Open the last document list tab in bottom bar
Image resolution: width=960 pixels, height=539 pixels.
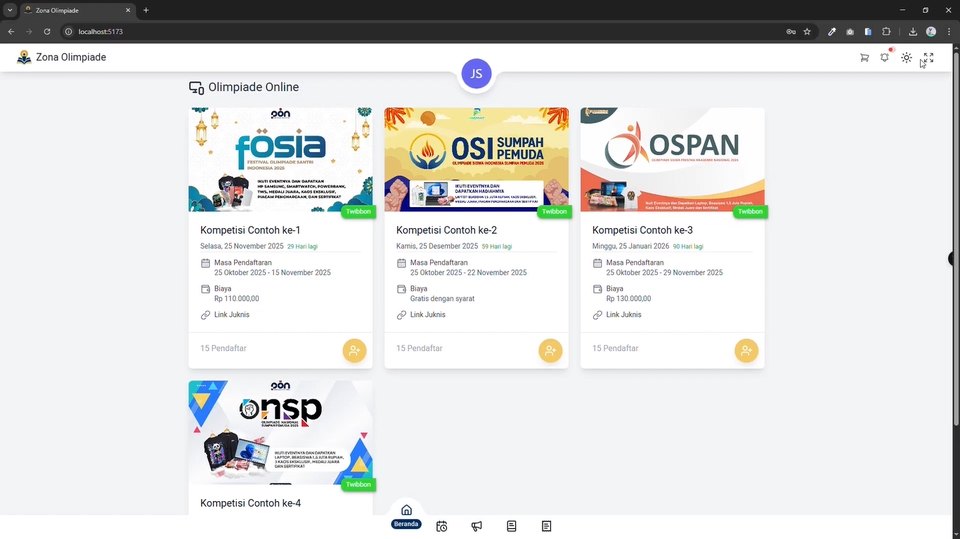tap(546, 526)
